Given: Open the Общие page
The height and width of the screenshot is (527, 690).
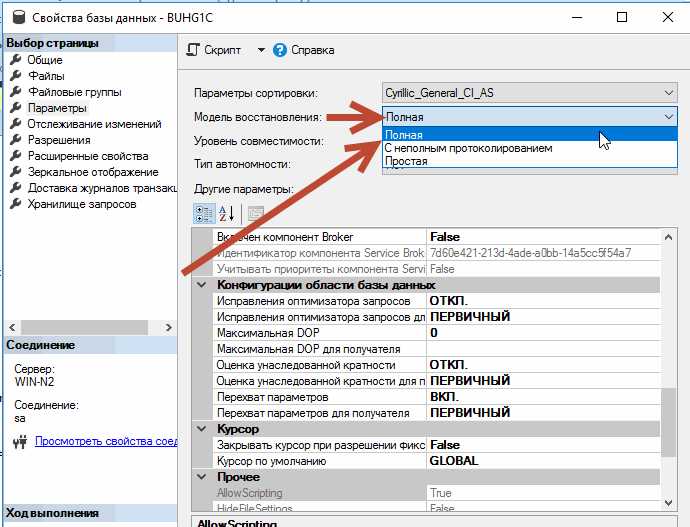Looking at the screenshot, I should (45, 60).
